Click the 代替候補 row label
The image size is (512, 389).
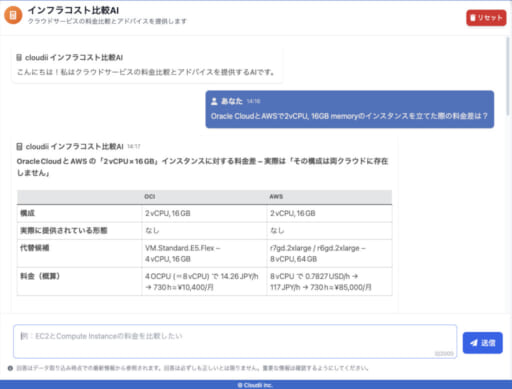click(x=35, y=248)
